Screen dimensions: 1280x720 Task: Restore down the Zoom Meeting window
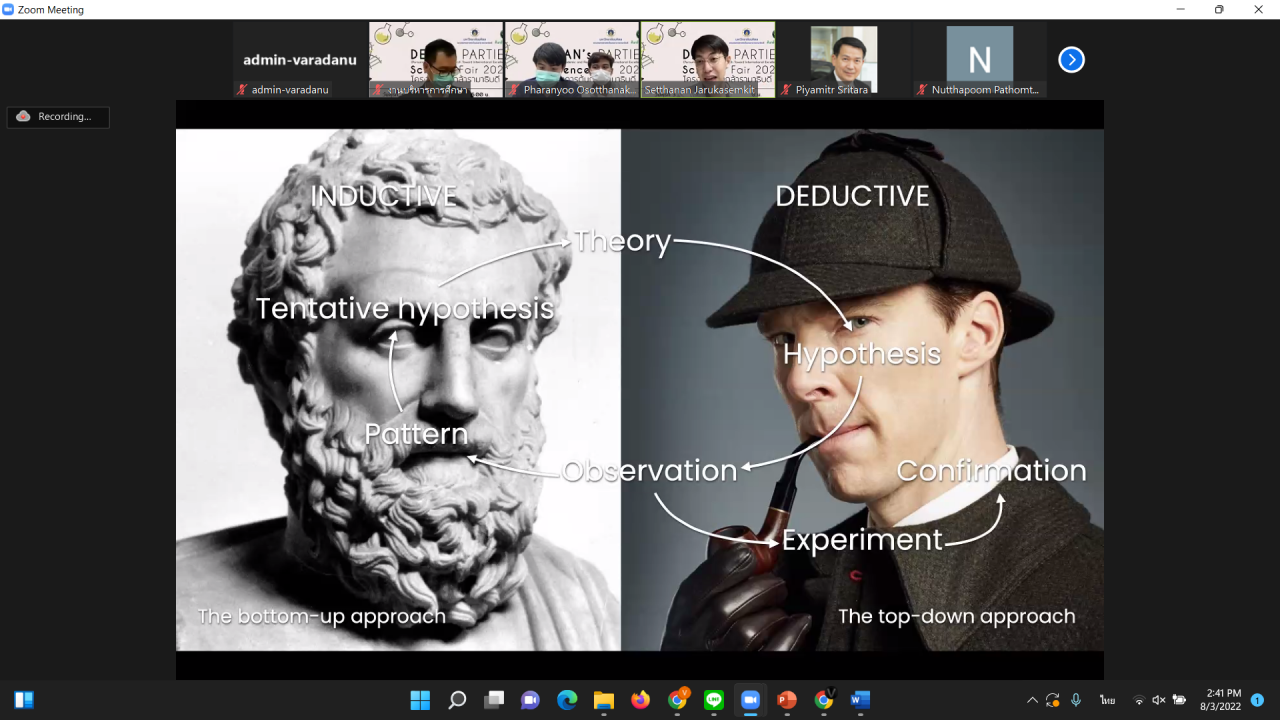tap(1218, 9)
